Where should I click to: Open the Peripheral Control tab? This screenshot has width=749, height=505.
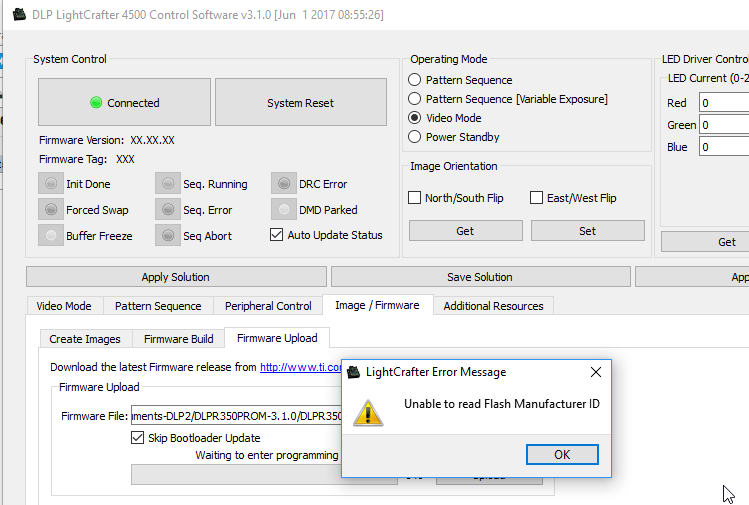click(x=268, y=306)
